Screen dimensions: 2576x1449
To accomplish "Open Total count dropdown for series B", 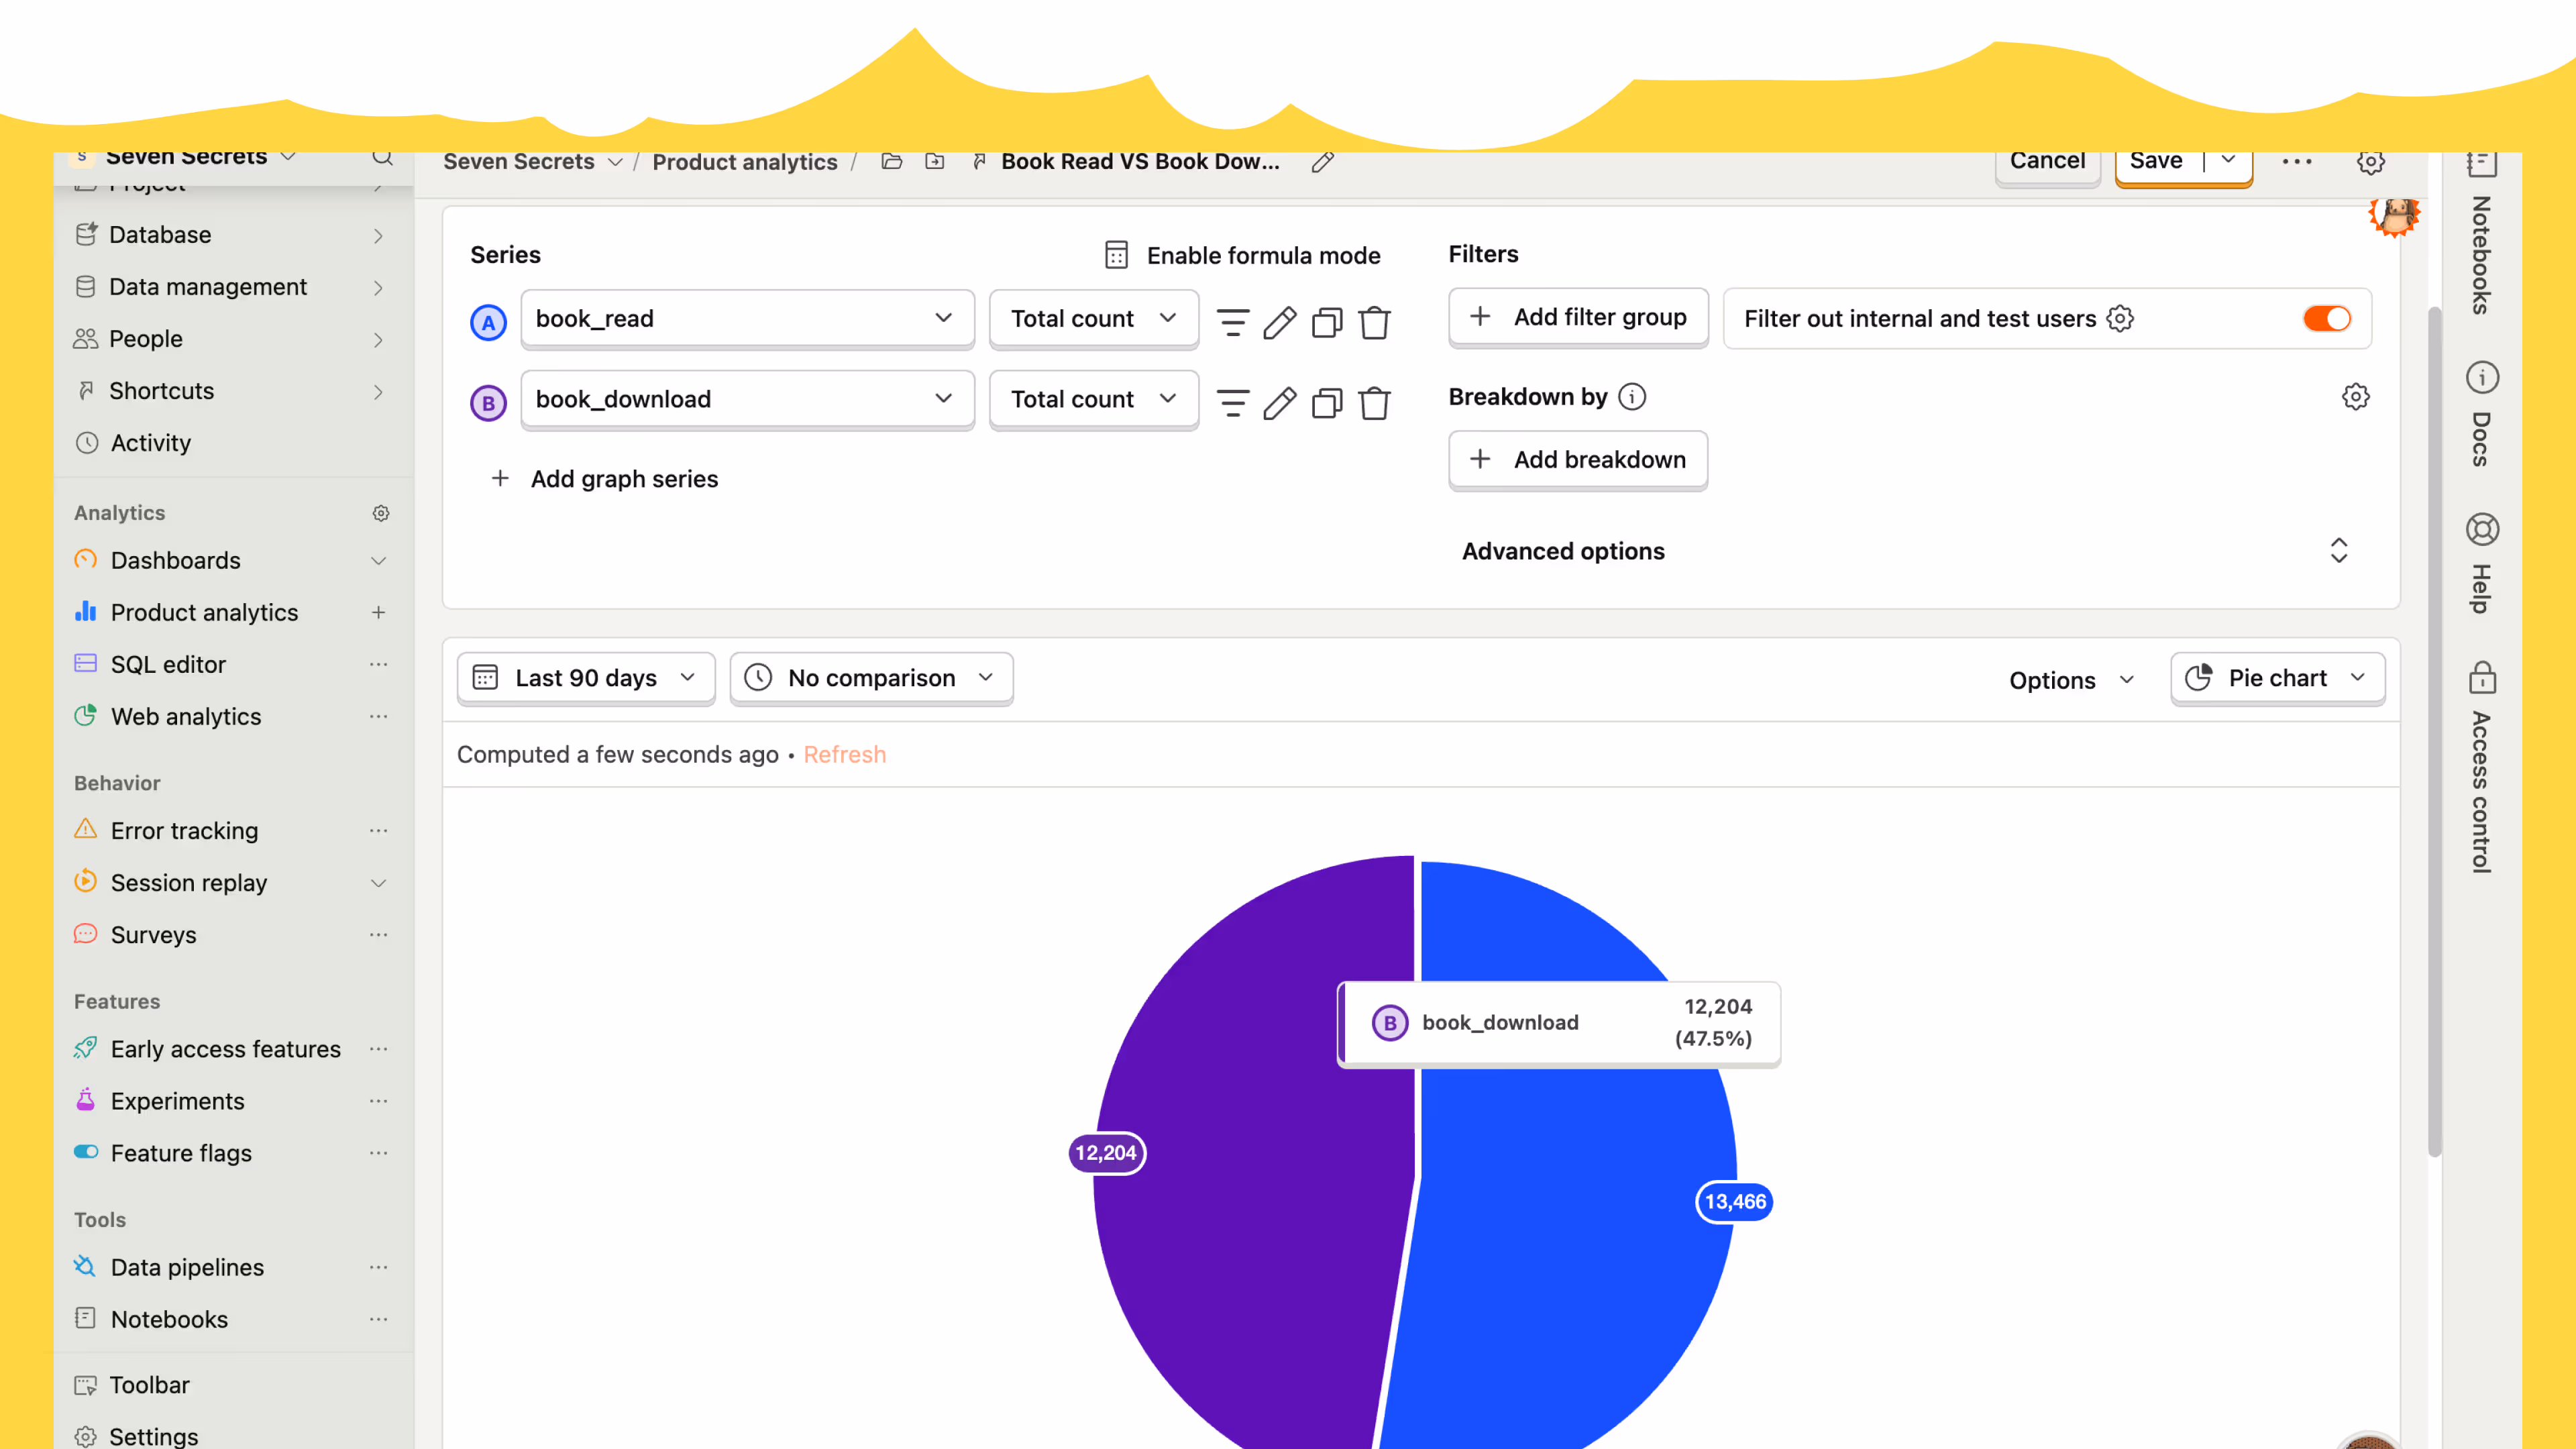I will tap(1093, 399).
